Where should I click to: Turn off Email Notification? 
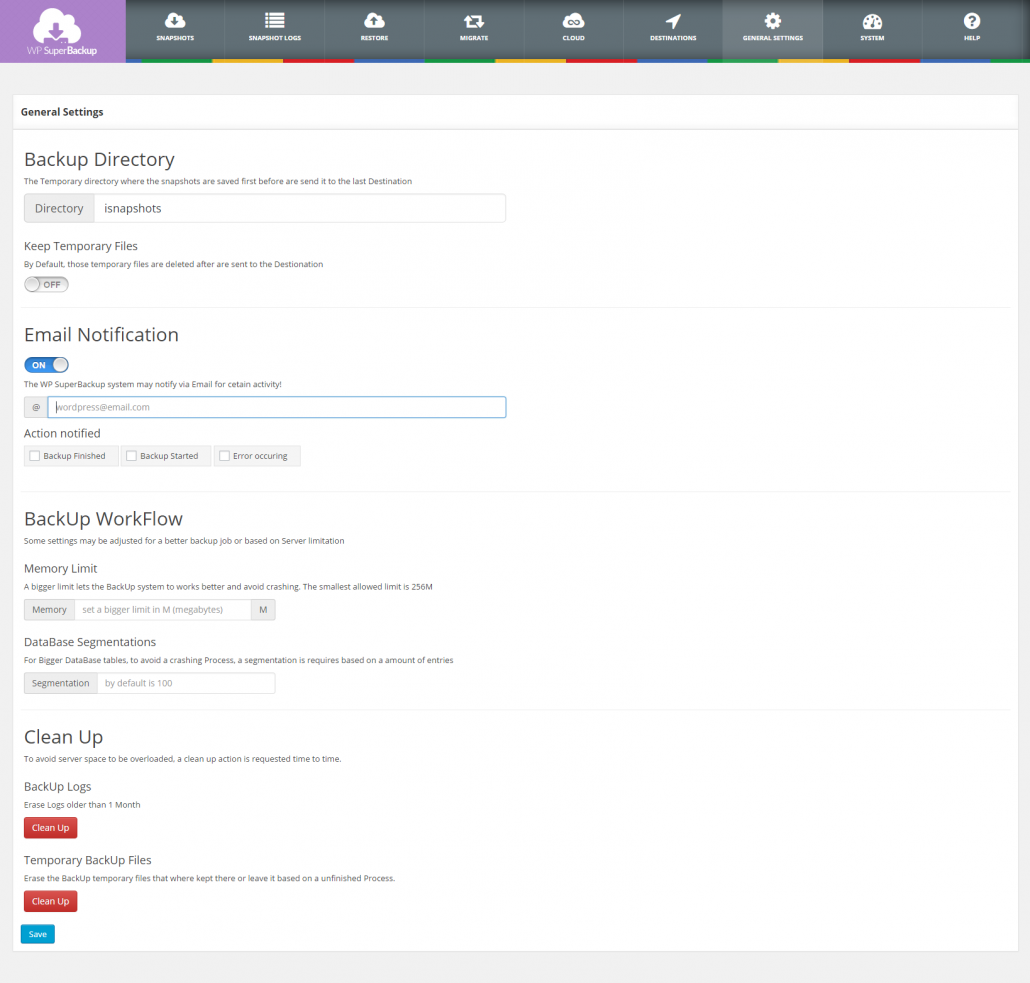[46, 364]
